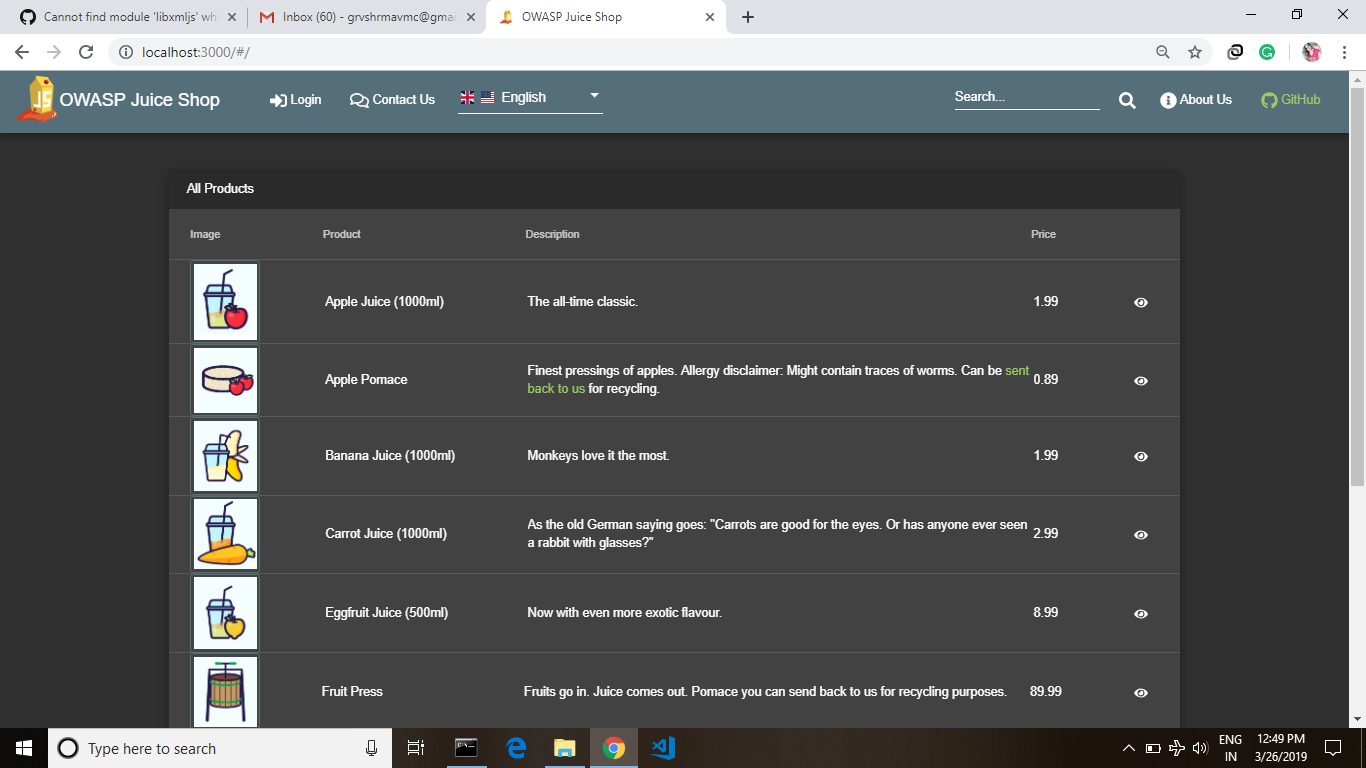Bookmark this page with star icon
Screen dimensions: 1366x768
tap(1194, 52)
